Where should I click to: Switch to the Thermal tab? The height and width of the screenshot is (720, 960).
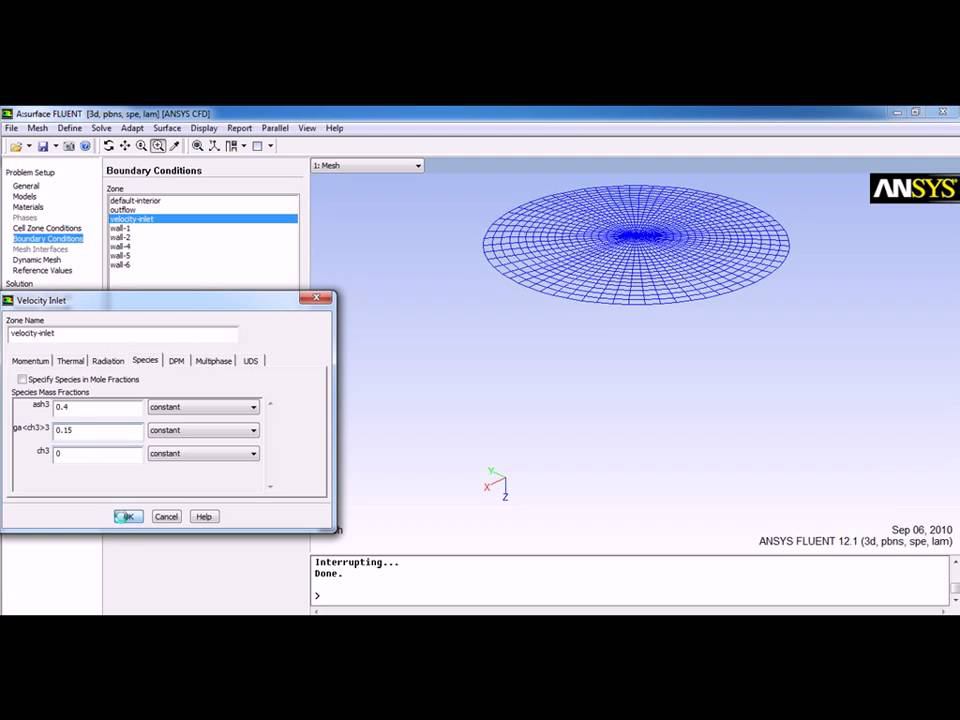tap(70, 361)
